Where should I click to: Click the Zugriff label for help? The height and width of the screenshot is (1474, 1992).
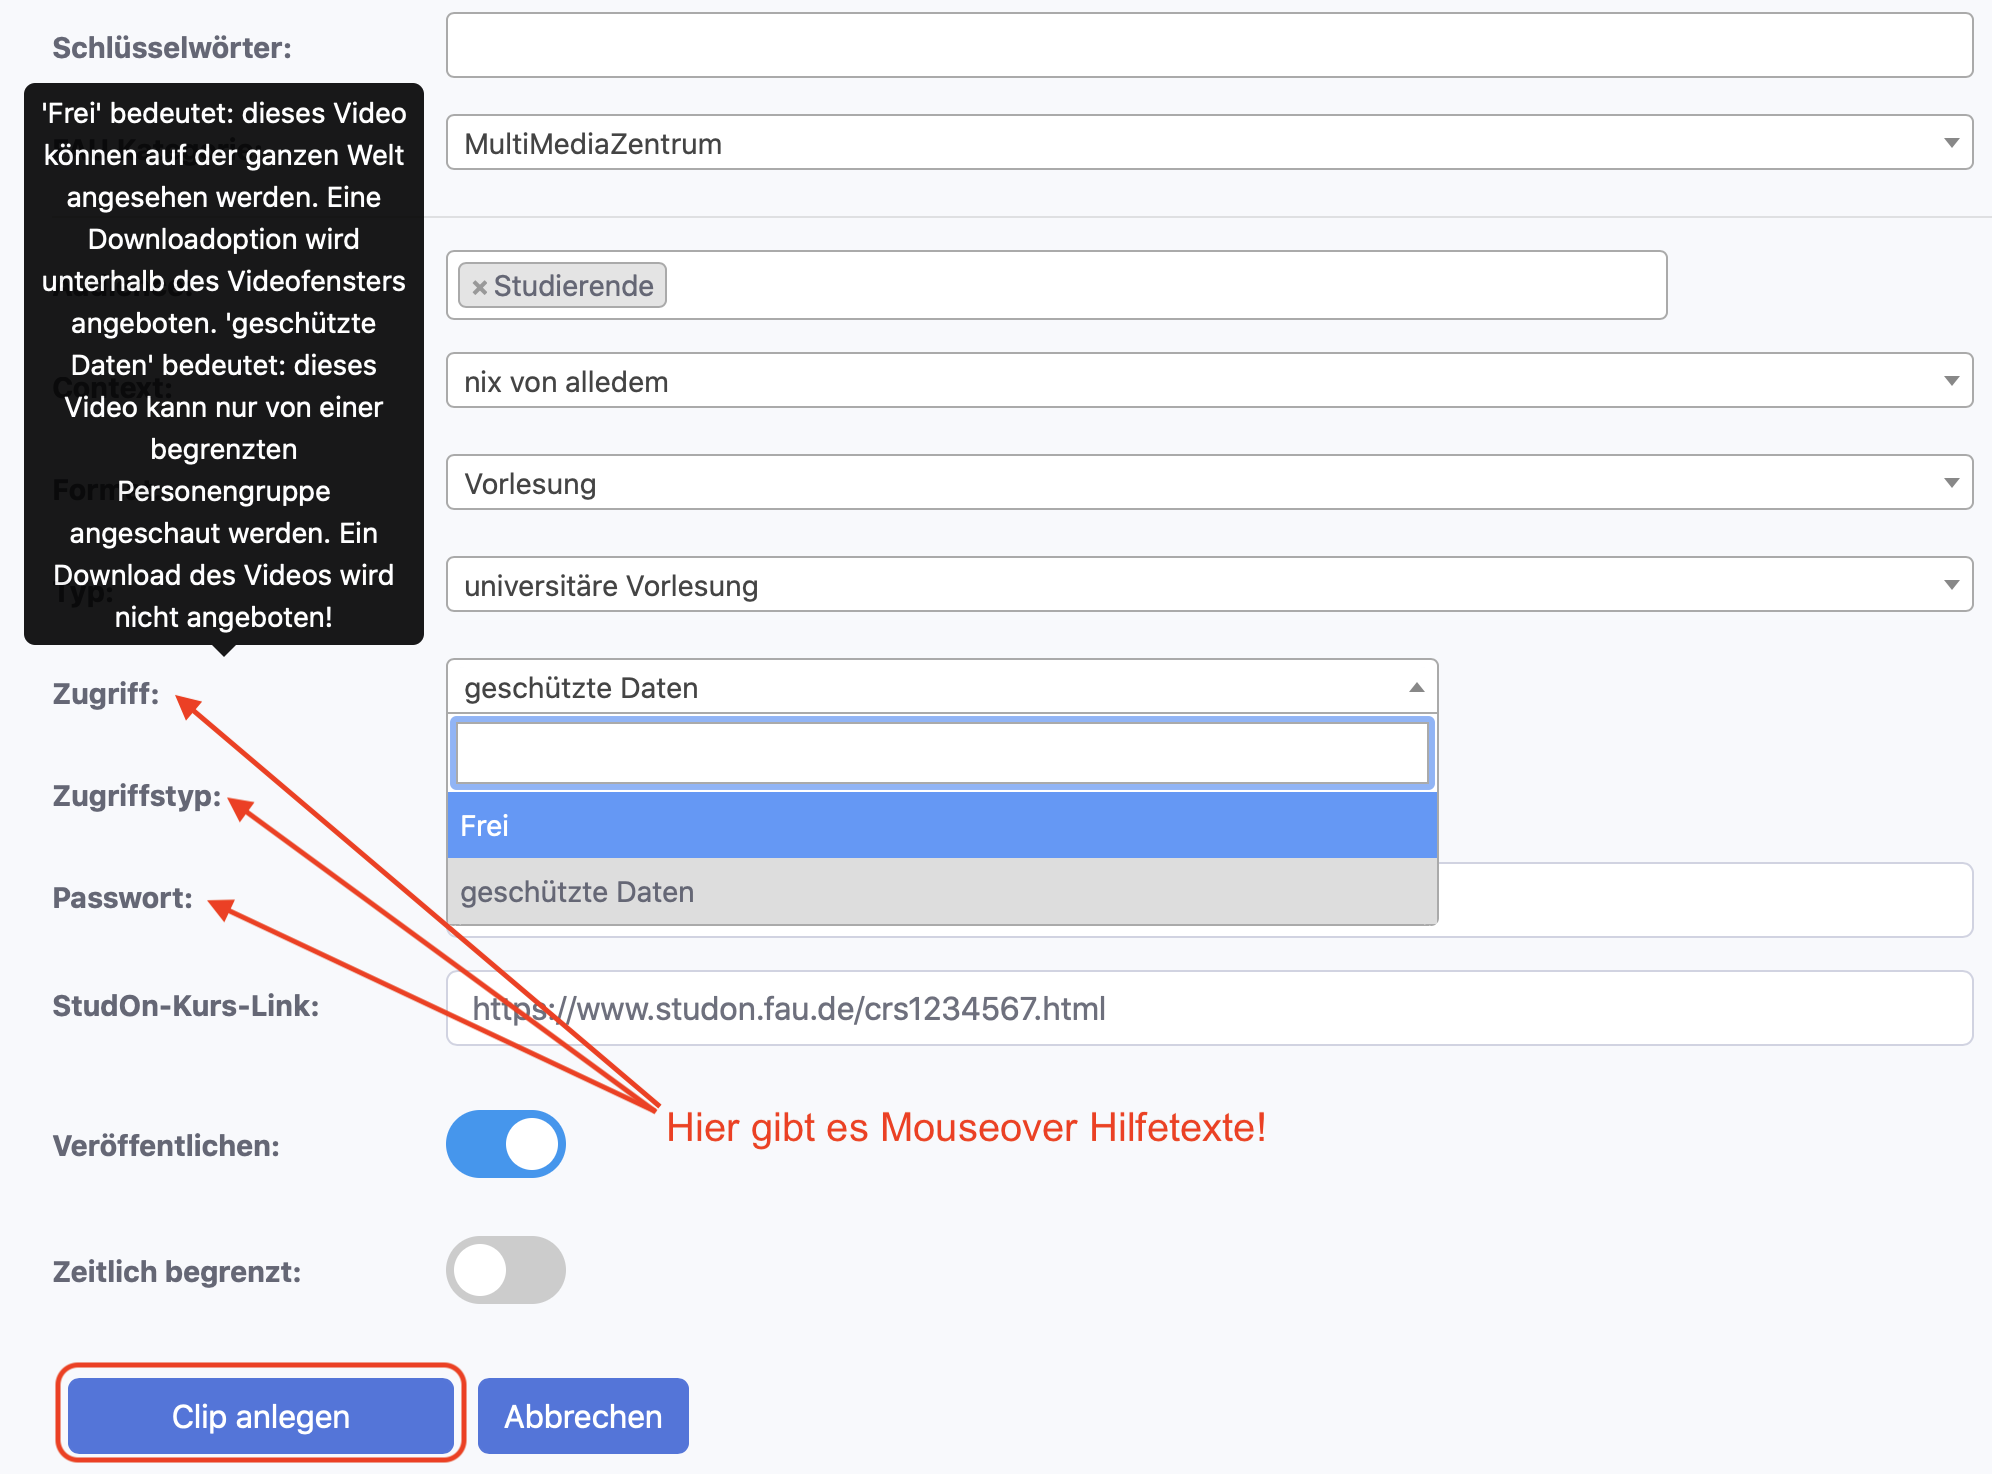pyautogui.click(x=106, y=694)
